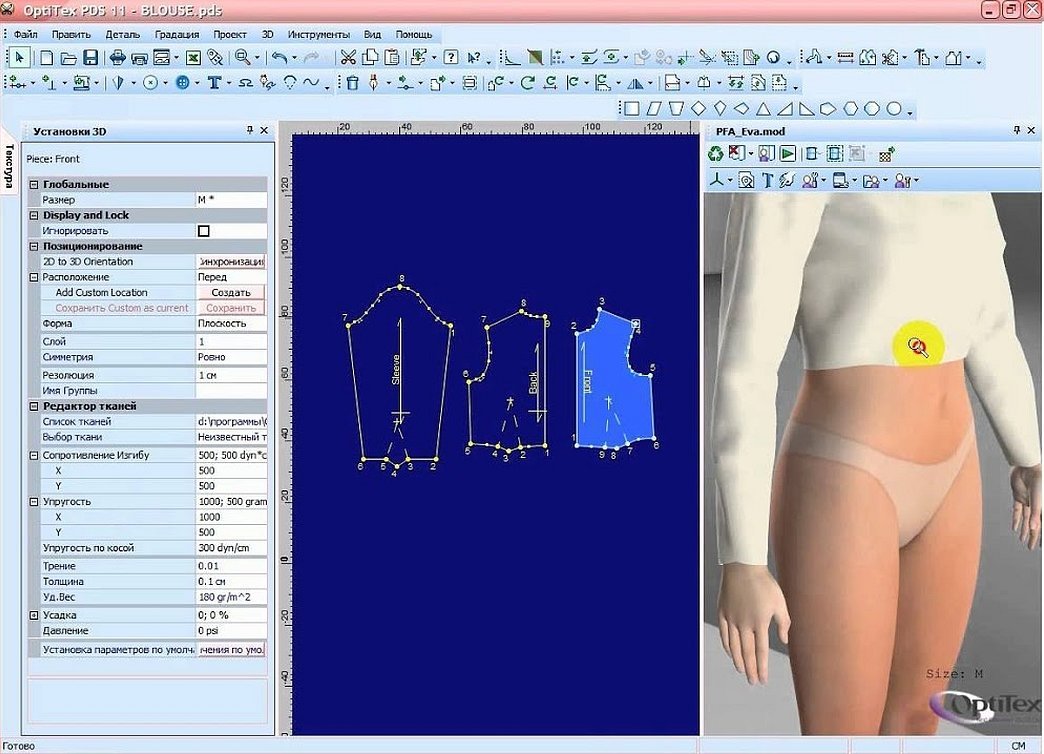This screenshot has width=1044, height=754.
Task: Switch to the Текстура side tab
Action: point(9,166)
